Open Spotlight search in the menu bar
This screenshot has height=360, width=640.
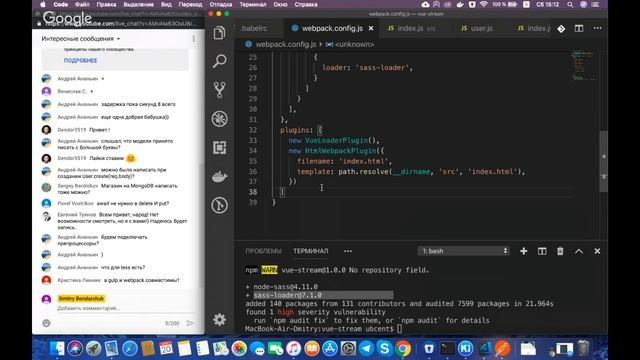(x=570, y=4)
